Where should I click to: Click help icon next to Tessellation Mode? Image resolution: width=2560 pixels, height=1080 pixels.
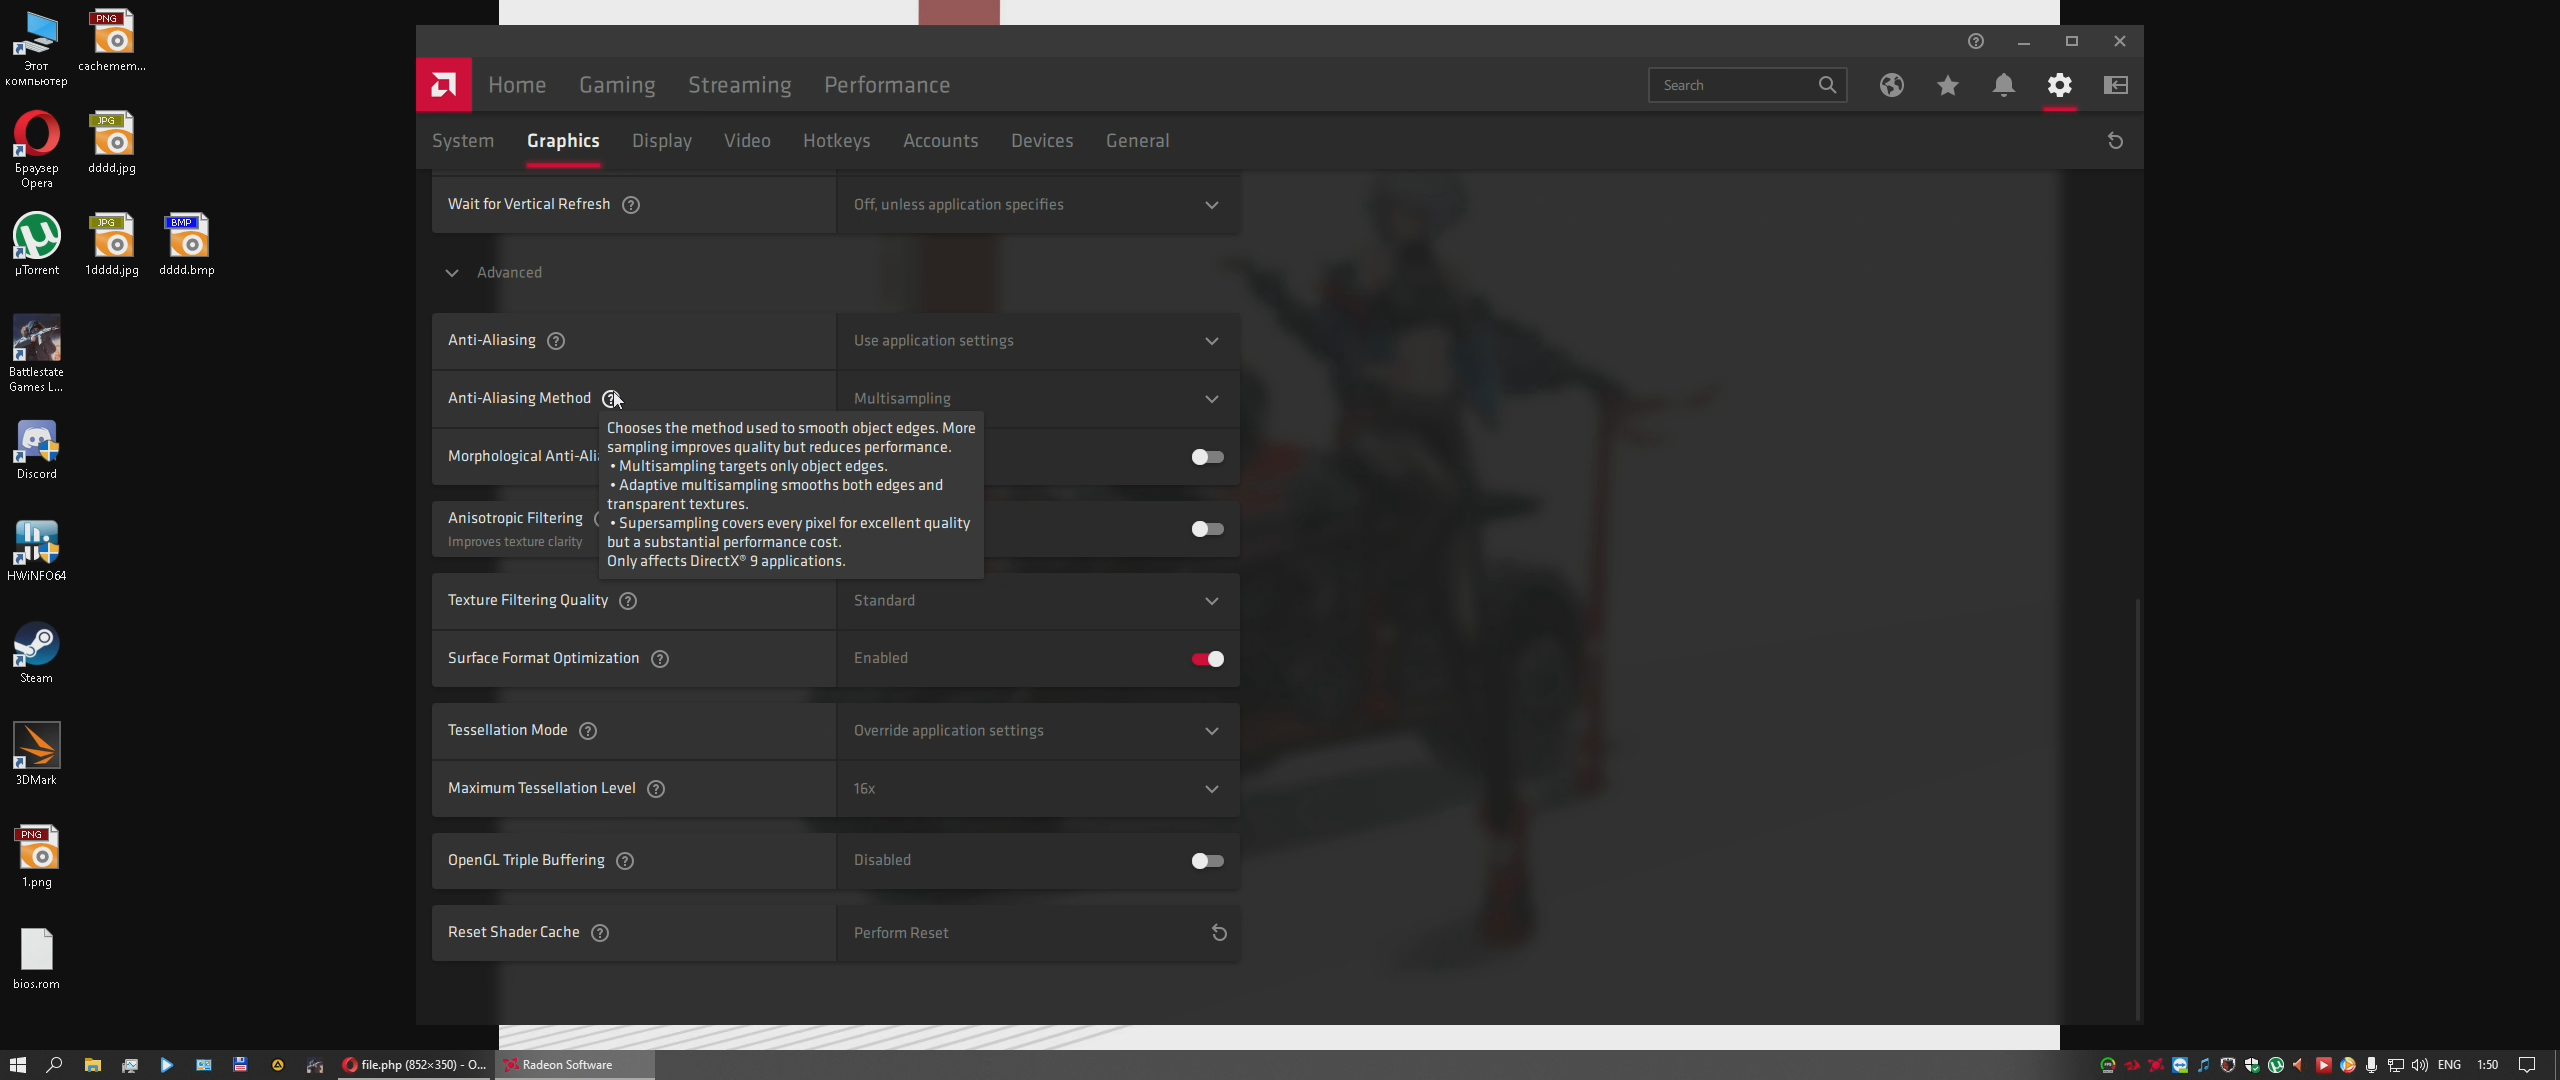[588, 731]
